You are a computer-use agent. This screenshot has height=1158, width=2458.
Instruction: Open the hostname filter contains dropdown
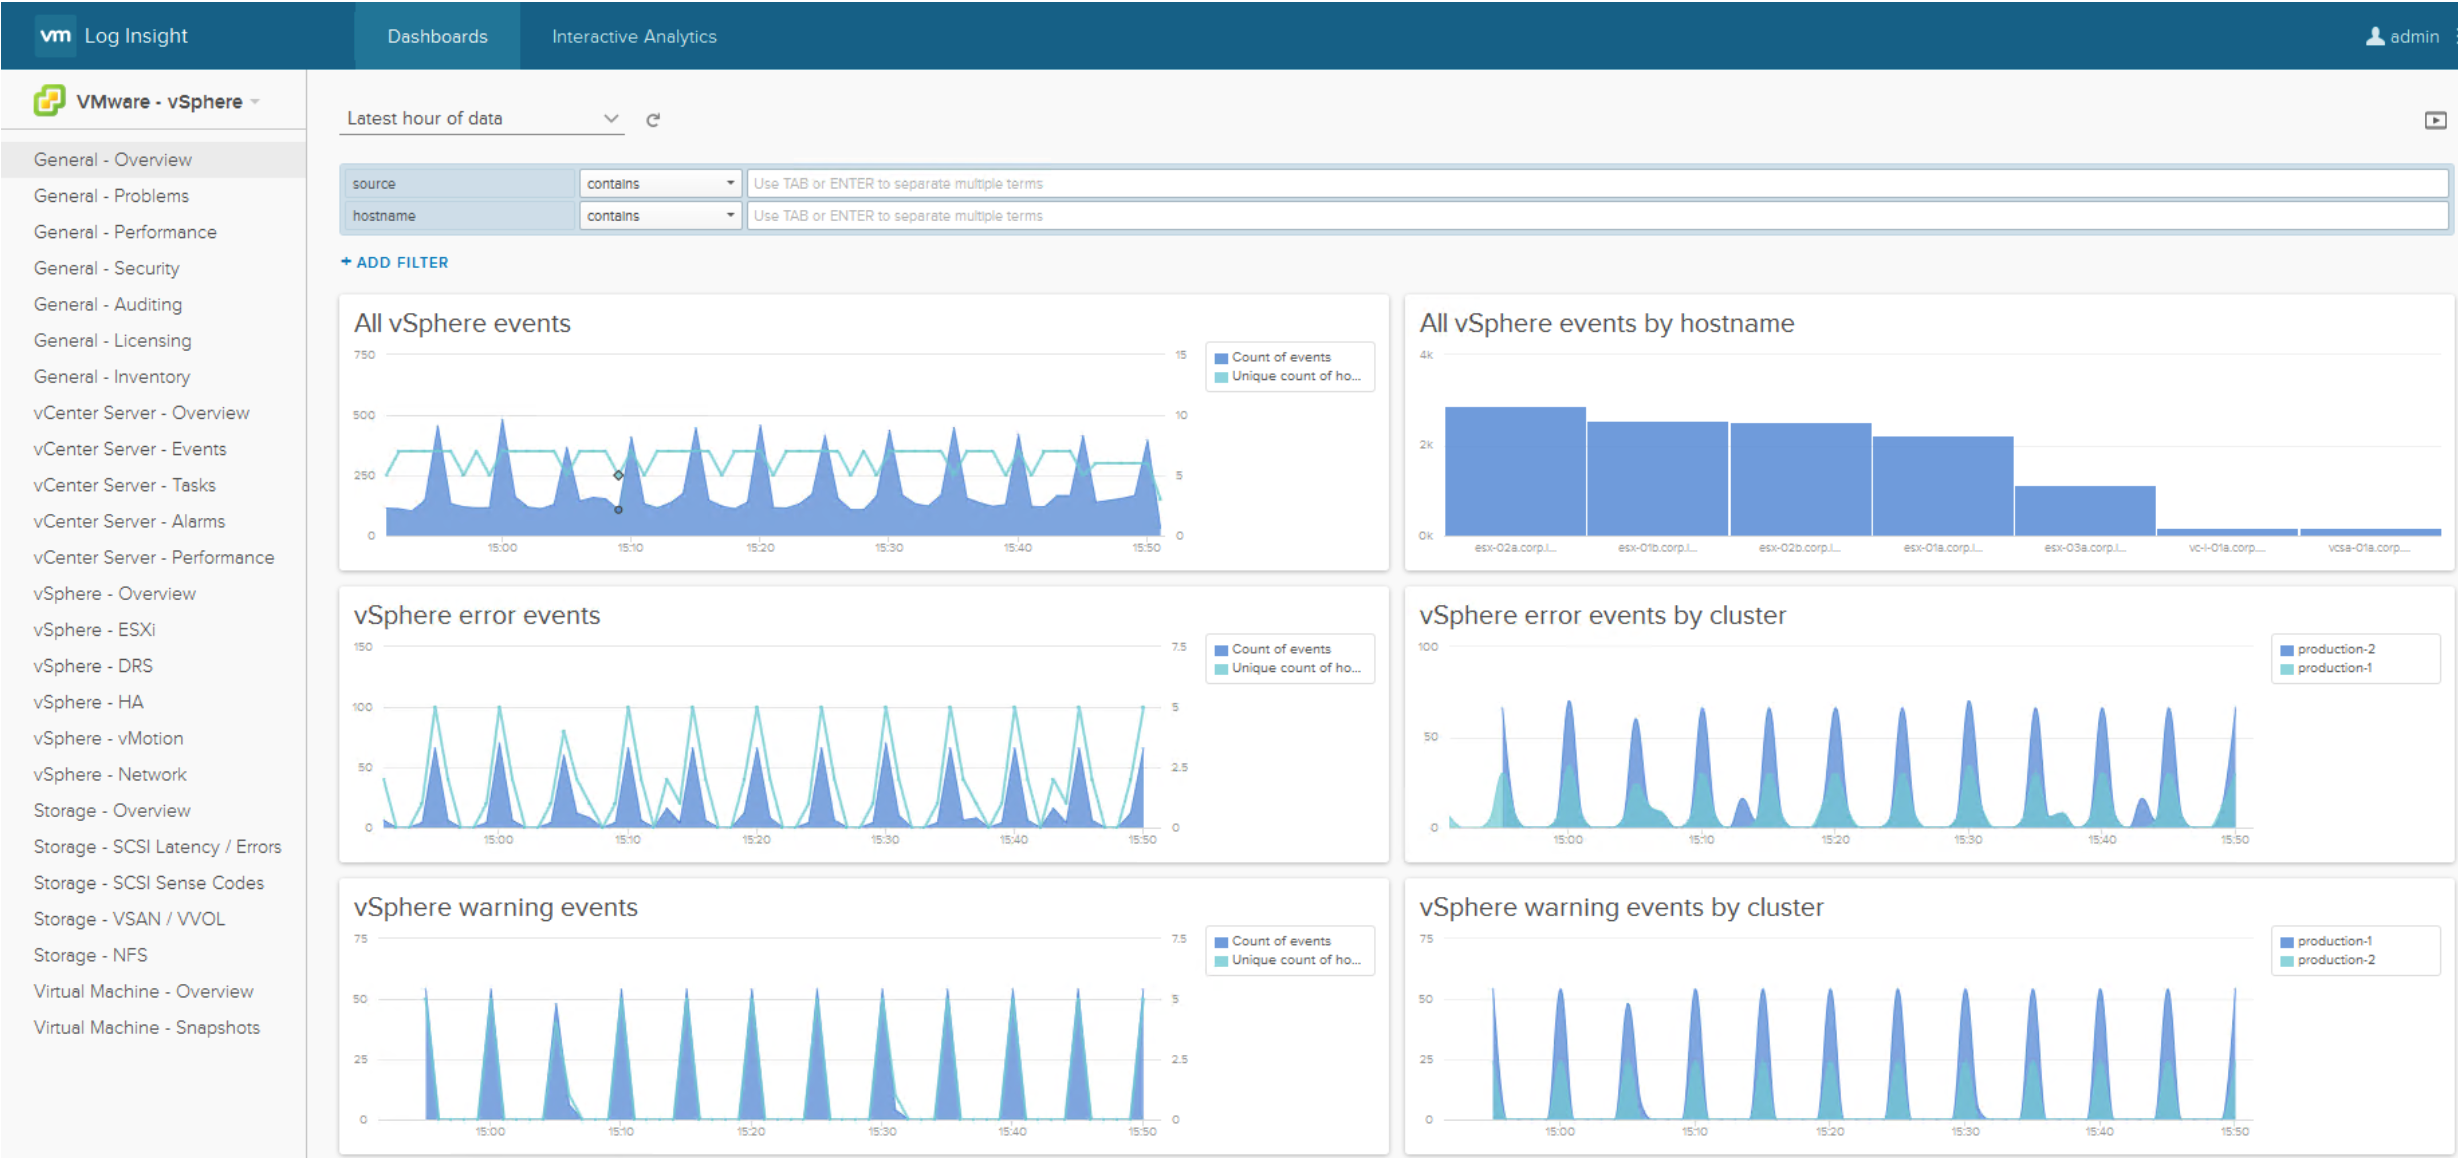[x=660, y=215]
